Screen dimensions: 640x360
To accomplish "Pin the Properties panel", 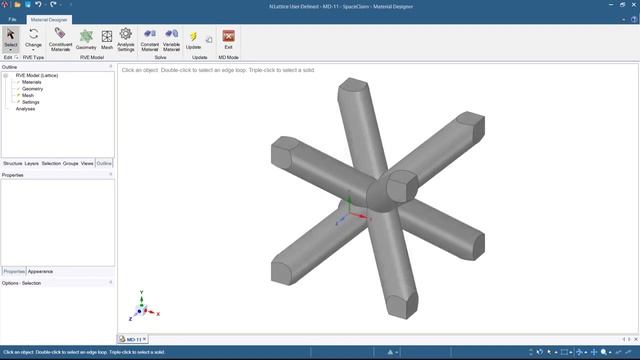I will (x=111, y=174).
